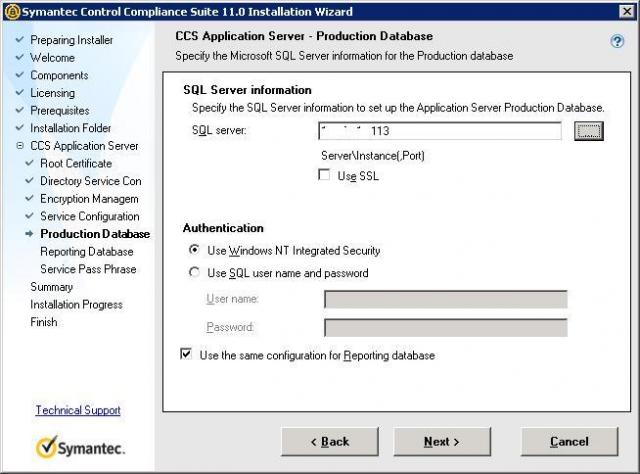The height and width of the screenshot is (474, 640).
Task: Select Use SQL user name and password
Action: (x=194, y=272)
